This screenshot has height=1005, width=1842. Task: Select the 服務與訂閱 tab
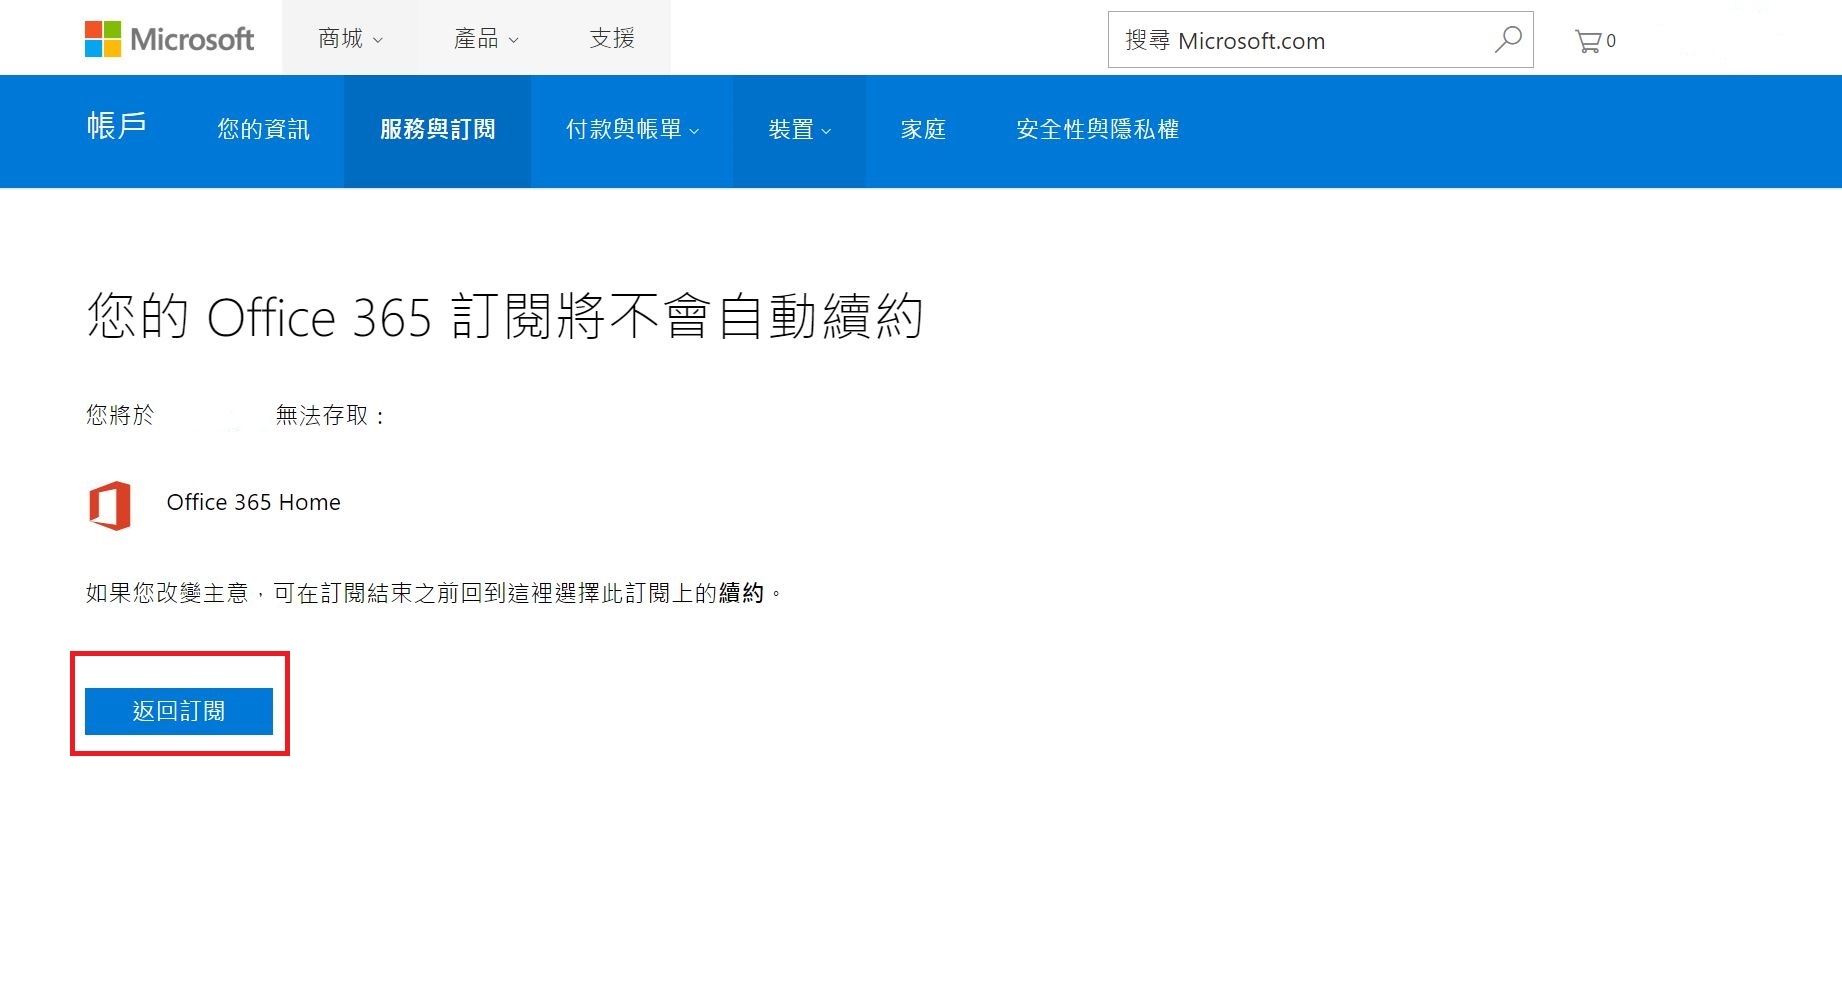tap(437, 130)
